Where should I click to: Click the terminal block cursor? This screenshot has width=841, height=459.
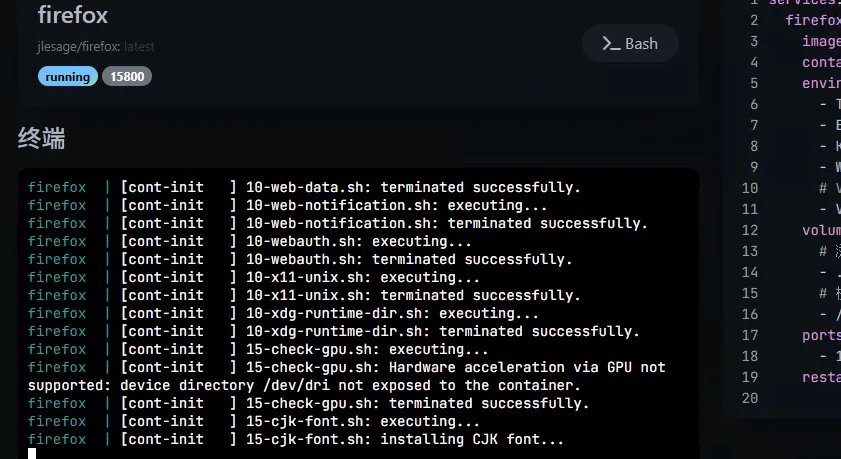pos(32,454)
